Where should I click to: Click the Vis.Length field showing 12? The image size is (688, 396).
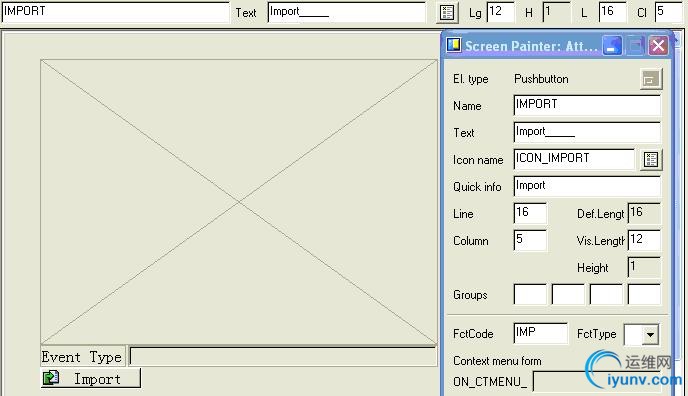(644, 240)
